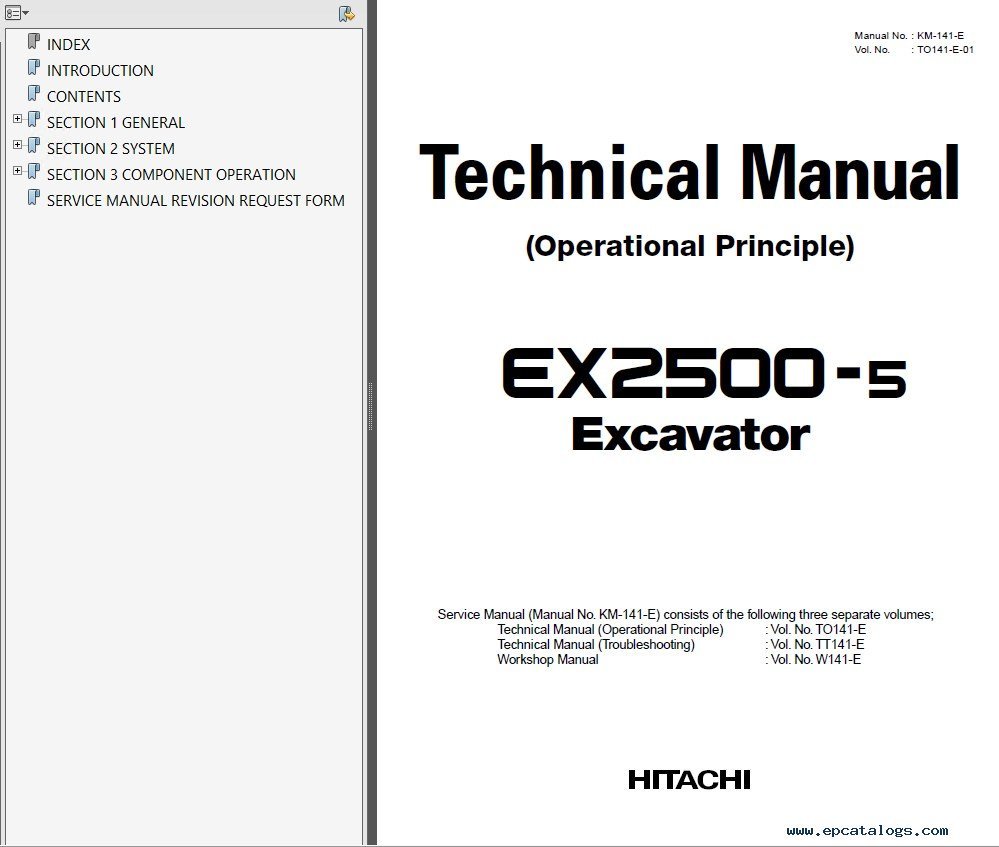
Task: Navigate to SECTION 3 COMPONENT OPERATION
Action: (171, 175)
